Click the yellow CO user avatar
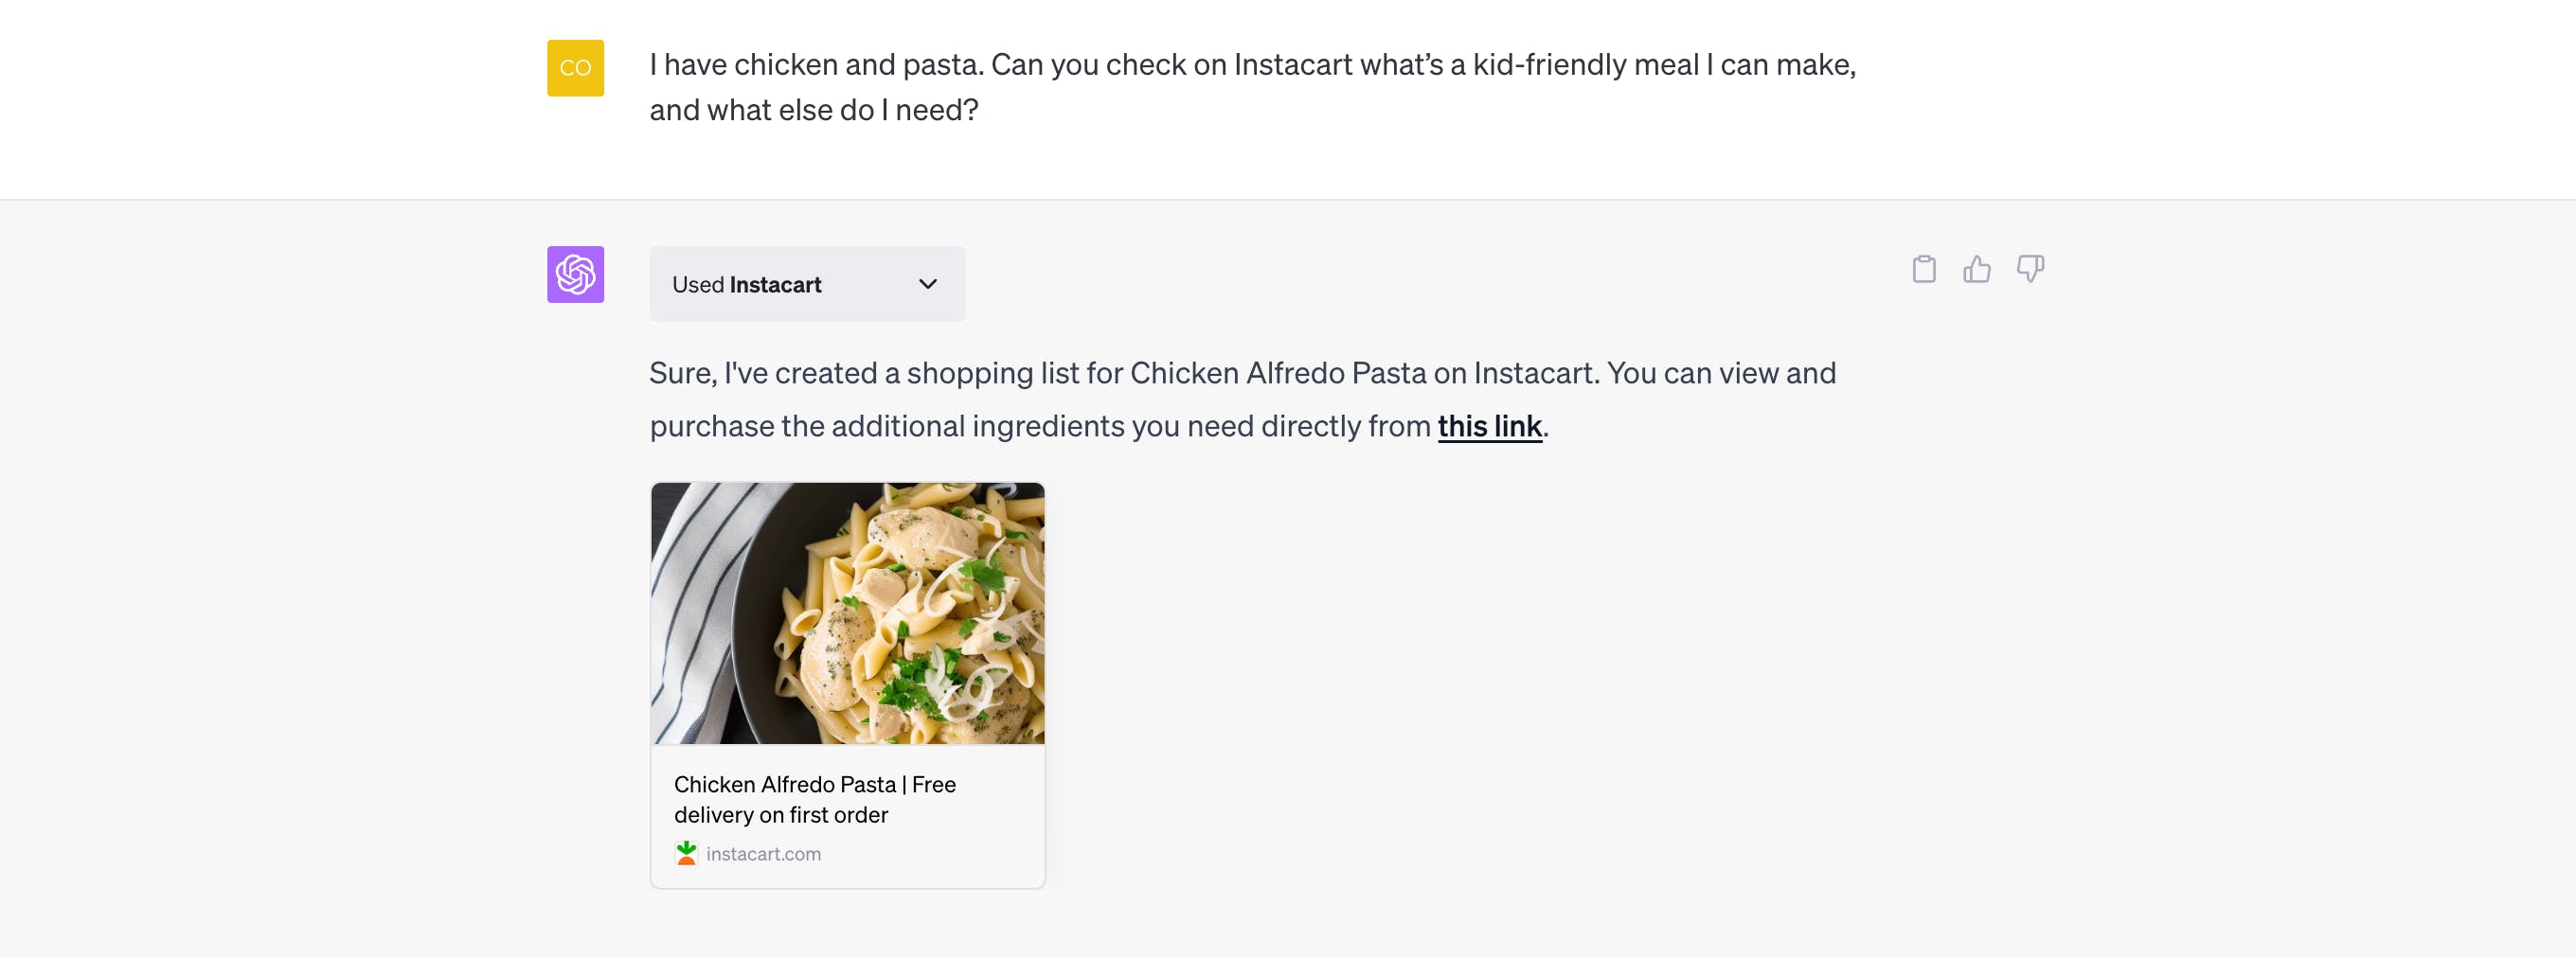Screen dimensions: 2576x958 [575, 68]
